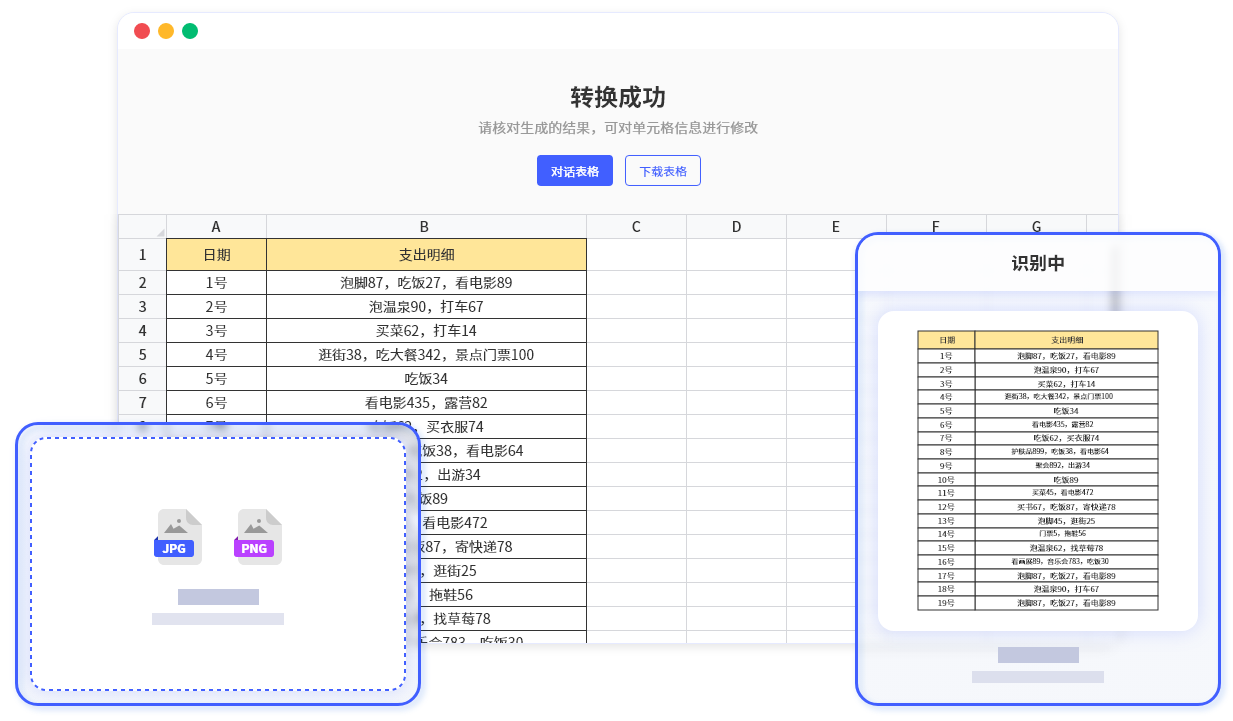
Task: Click column header B
Action: (424, 226)
